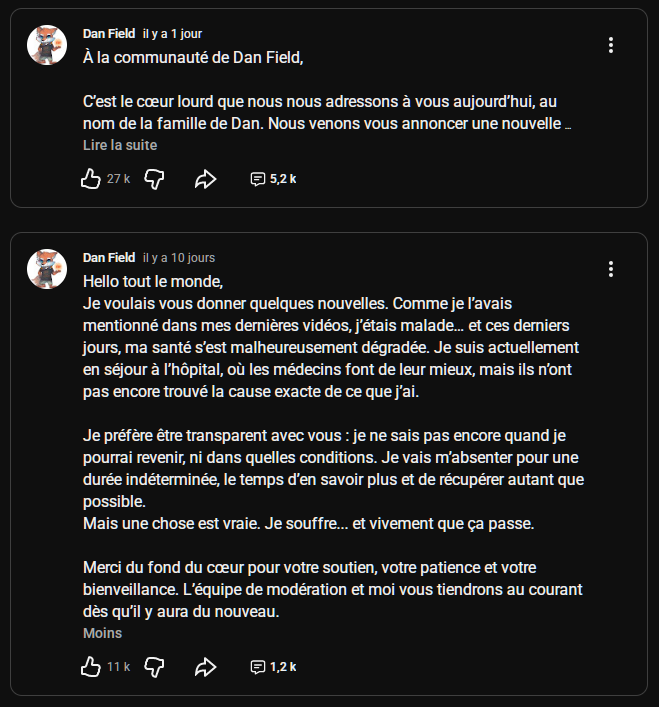Click the "À la communauté de Dan Field" text

192,56
